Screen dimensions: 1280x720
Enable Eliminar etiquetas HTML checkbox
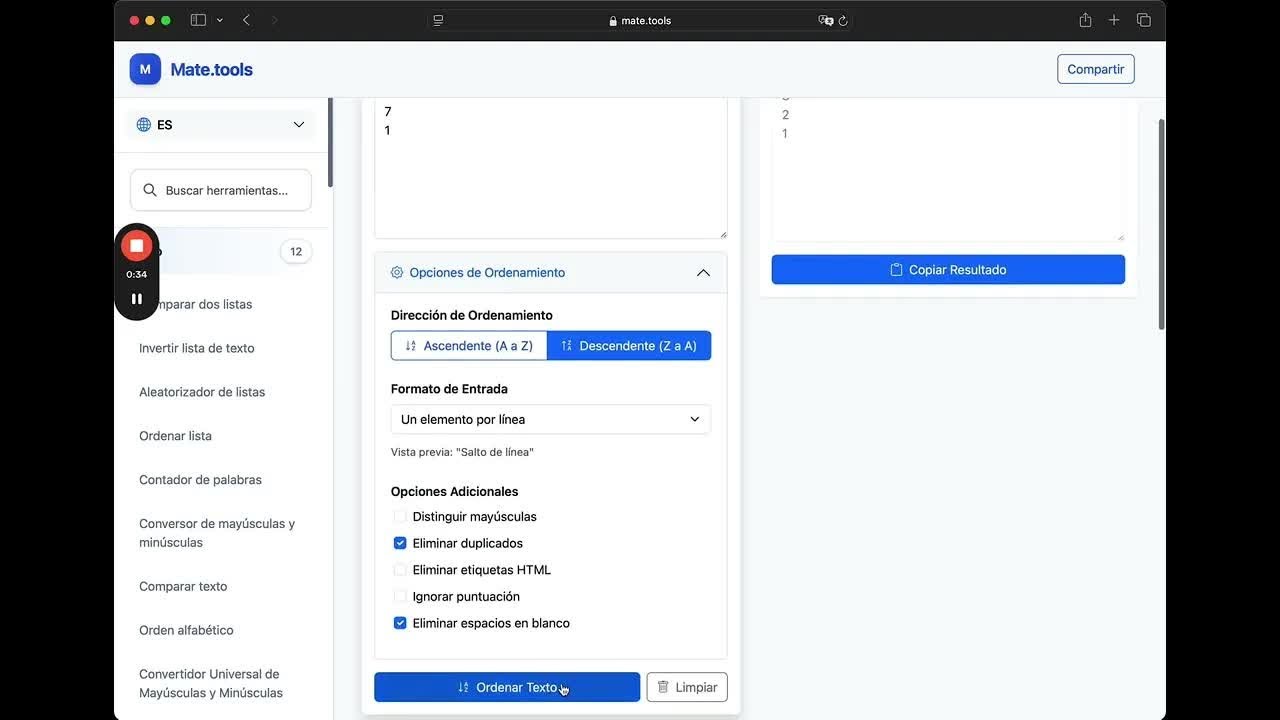(x=400, y=570)
